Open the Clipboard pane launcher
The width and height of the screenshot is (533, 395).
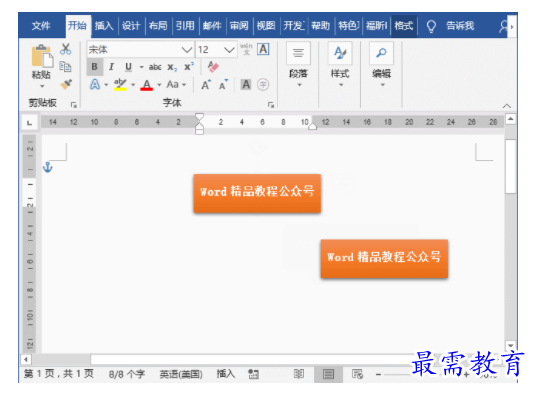pyautogui.click(x=74, y=105)
